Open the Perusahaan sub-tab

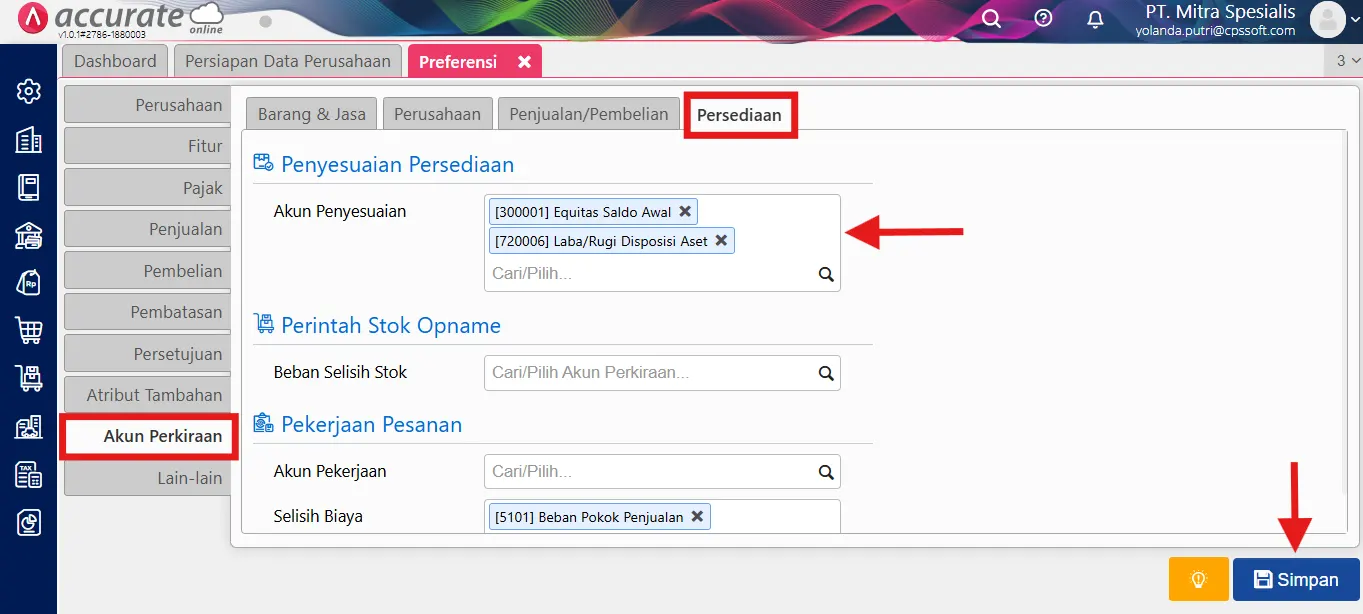(437, 114)
